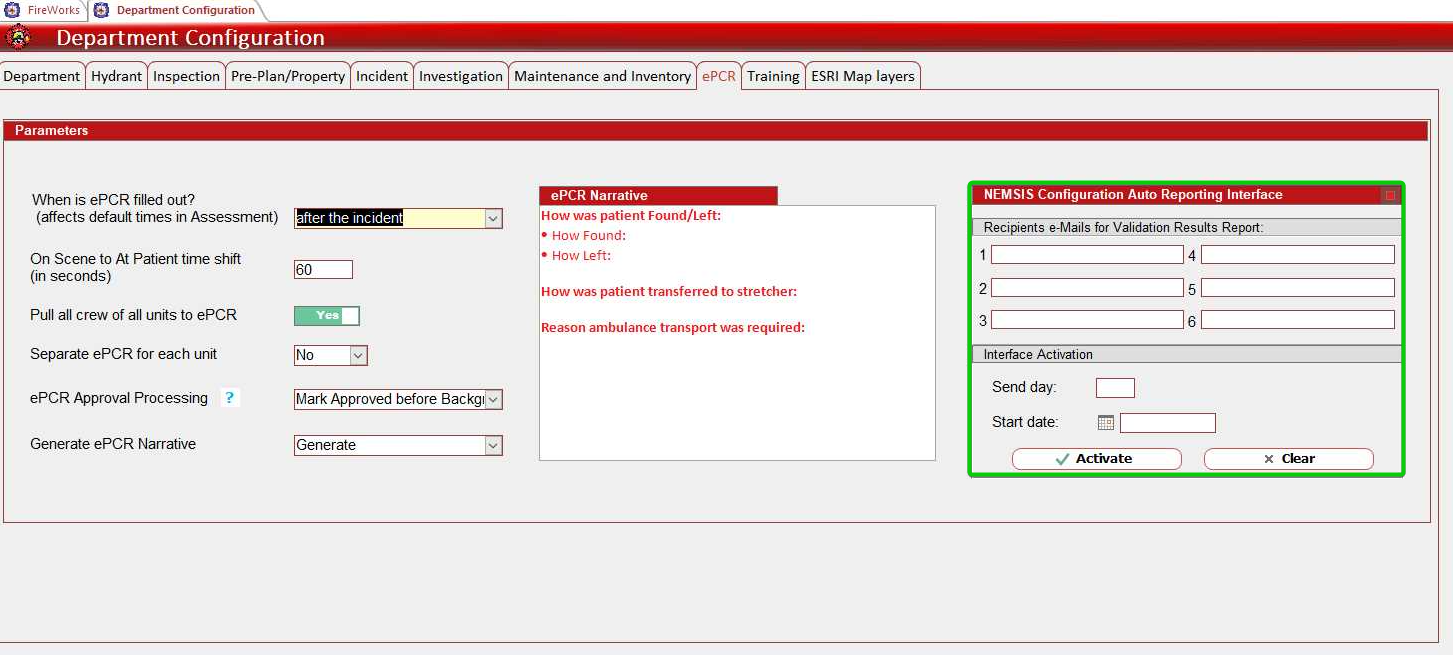The image size is (1453, 655).
Task: Open the Start date calendar picker icon
Action: click(x=1103, y=422)
